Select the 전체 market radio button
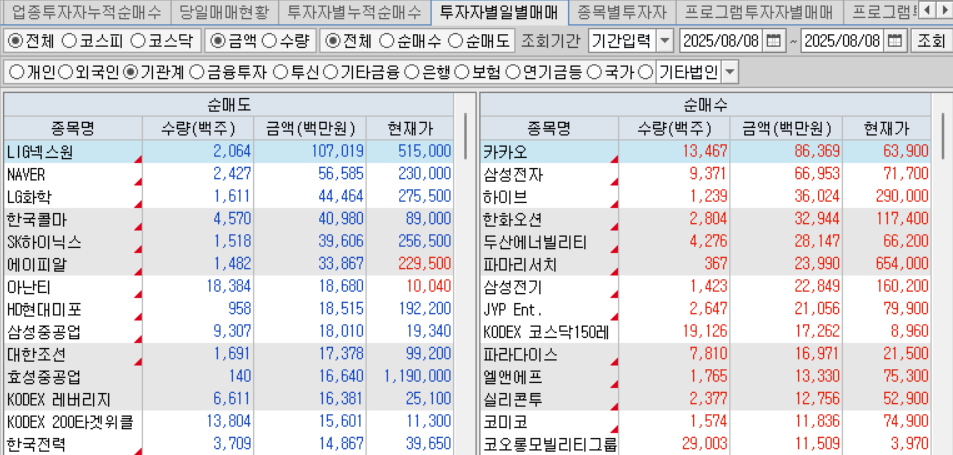Viewport: 953px width, 455px height. pyautogui.click(x=16, y=41)
